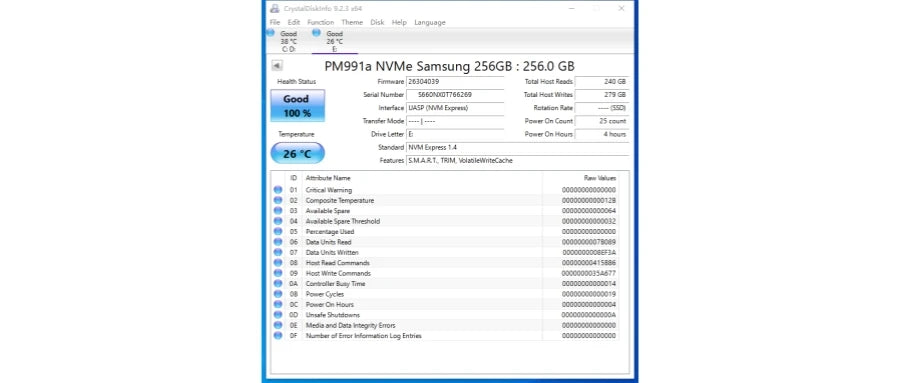Click the Serial Number value field
Screen dimensions: 900x383
[x=455, y=95]
